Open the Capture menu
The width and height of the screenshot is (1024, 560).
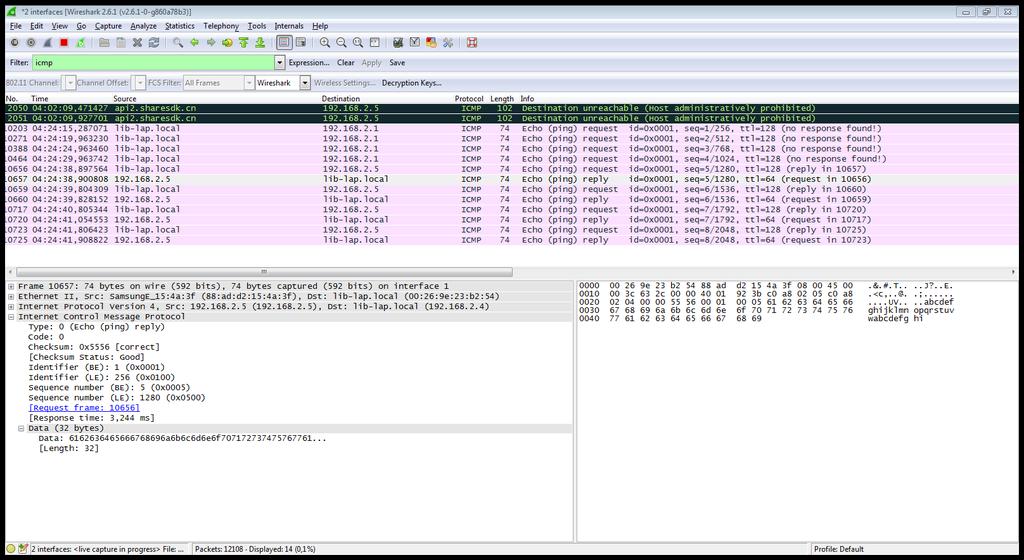[x=108, y=26]
